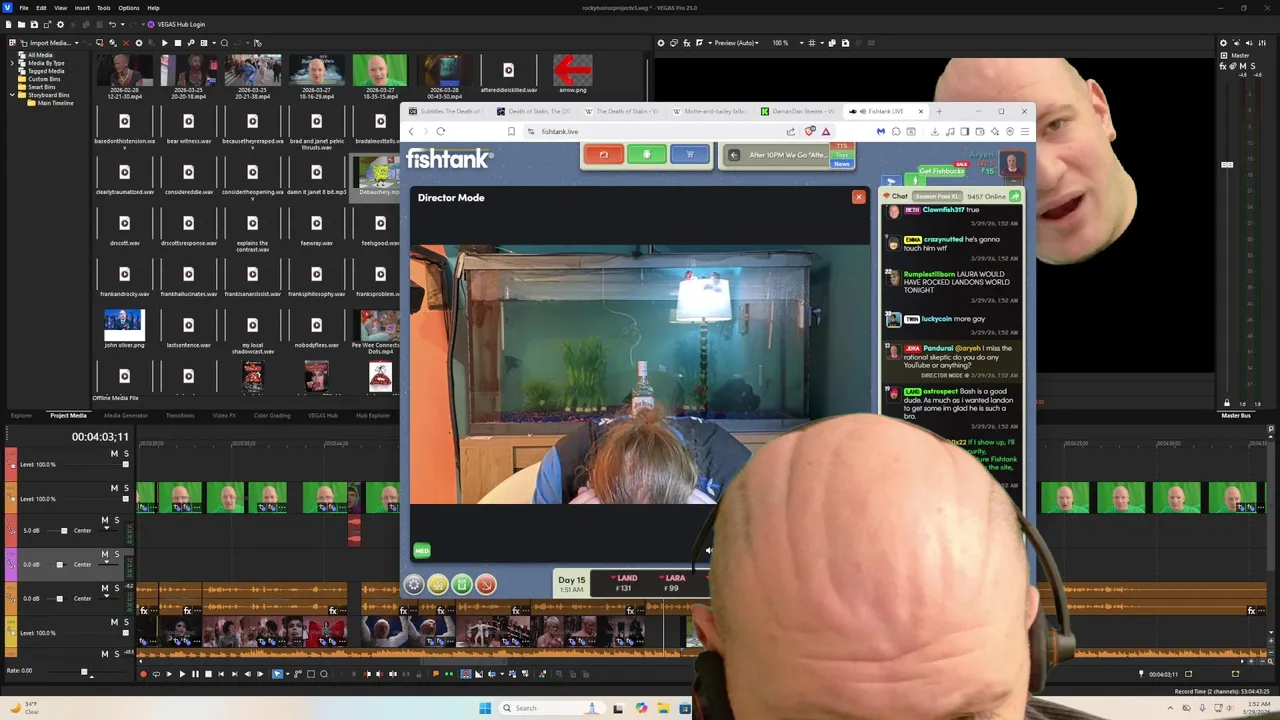Collapse the Storyboard Bins tree node
Image resolution: width=1280 pixels, height=720 pixels.
point(12,95)
